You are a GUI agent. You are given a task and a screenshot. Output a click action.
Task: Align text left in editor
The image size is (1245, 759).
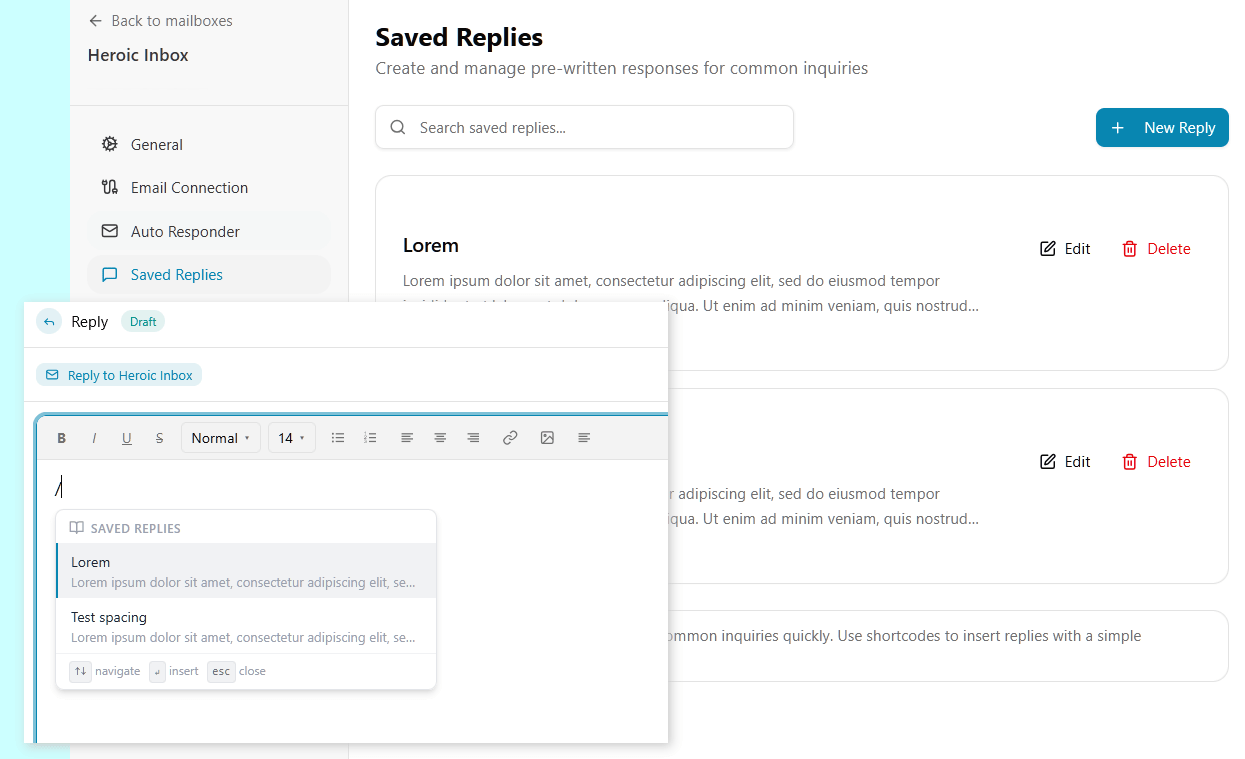(x=407, y=438)
